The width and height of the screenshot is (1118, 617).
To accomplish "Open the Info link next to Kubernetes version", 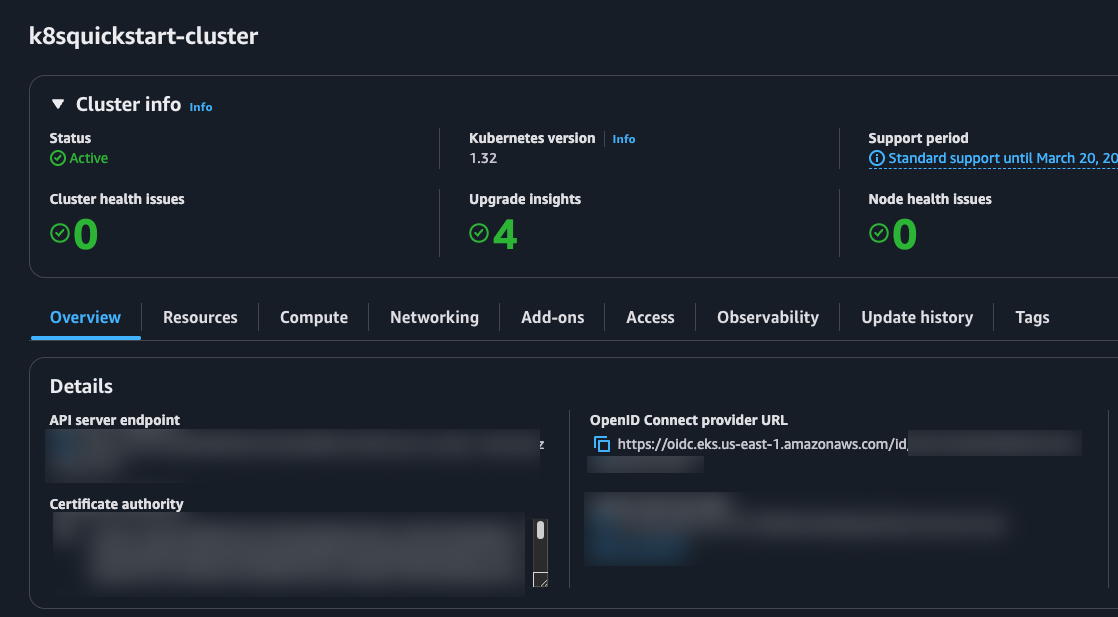I will pos(623,139).
